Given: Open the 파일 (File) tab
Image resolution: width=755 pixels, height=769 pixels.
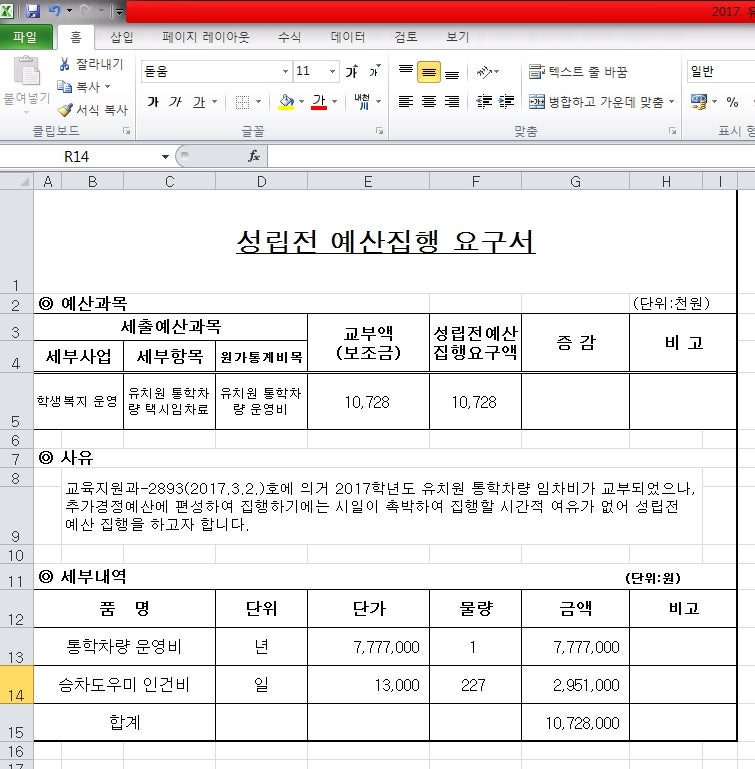Looking at the screenshot, I should 26,37.
